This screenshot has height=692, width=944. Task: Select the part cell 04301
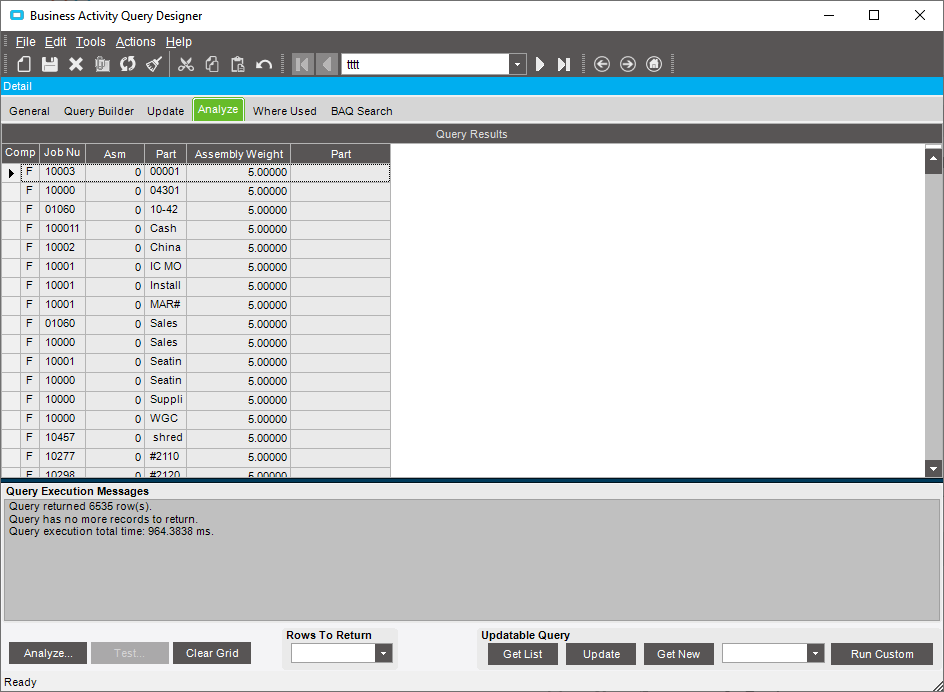point(166,191)
